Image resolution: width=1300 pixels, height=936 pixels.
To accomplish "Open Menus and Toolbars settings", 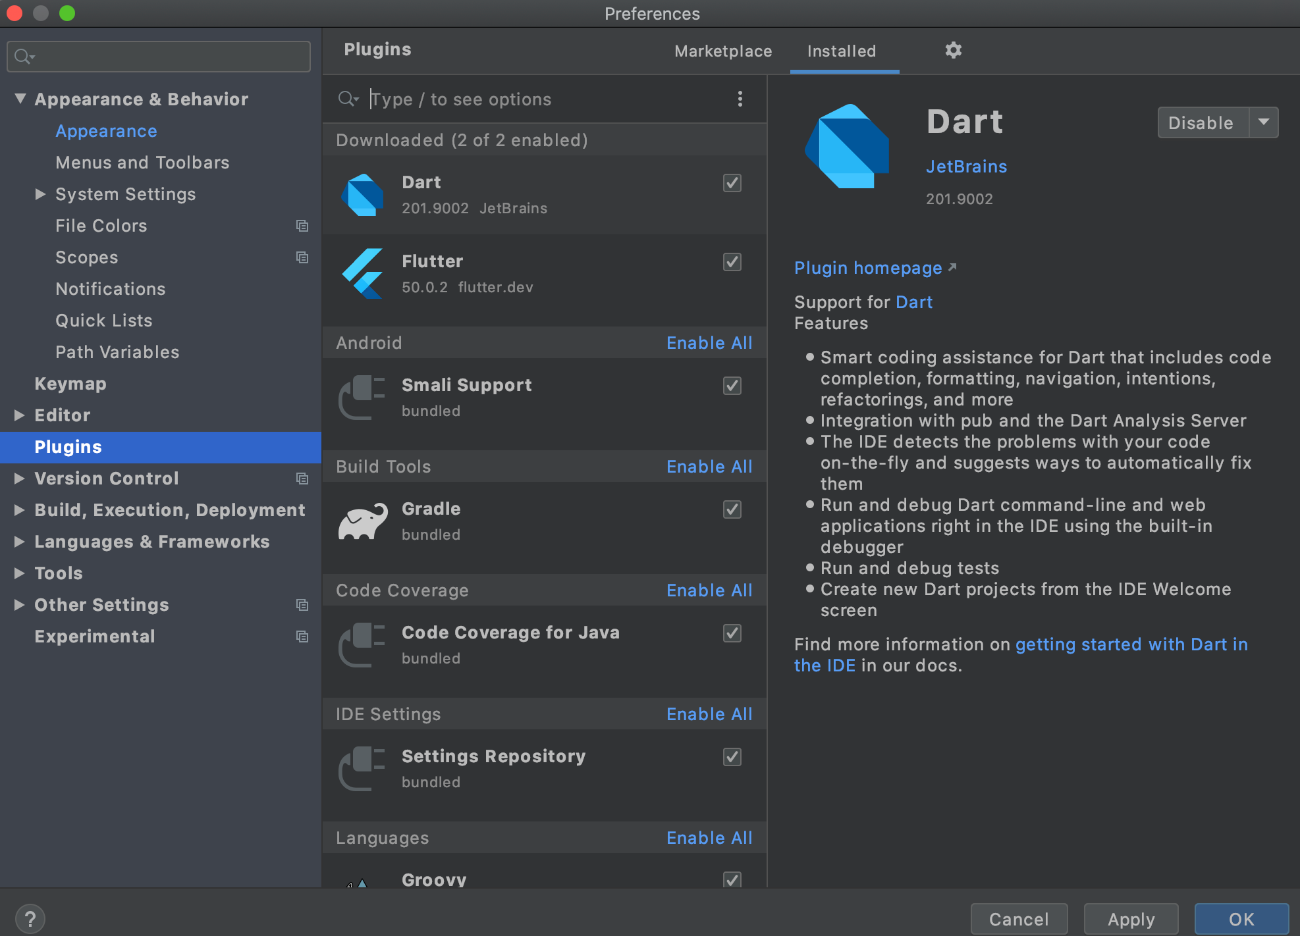I will [142, 162].
